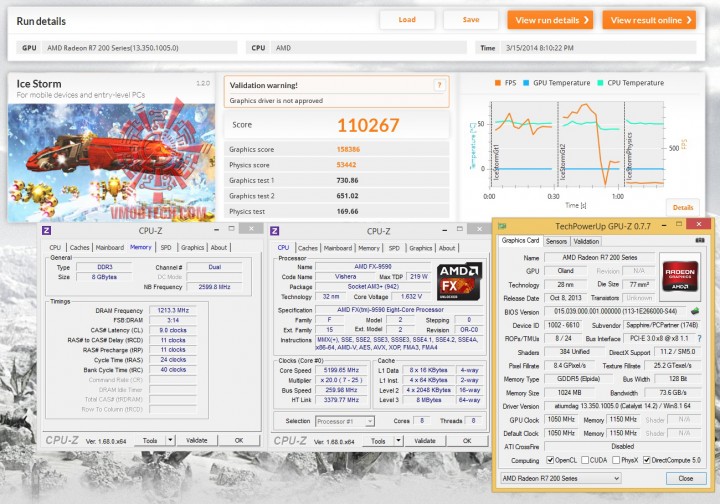Click the Ice Storm benchmark thumbnail image
This screenshot has width=720, height=504.
(x=111, y=162)
